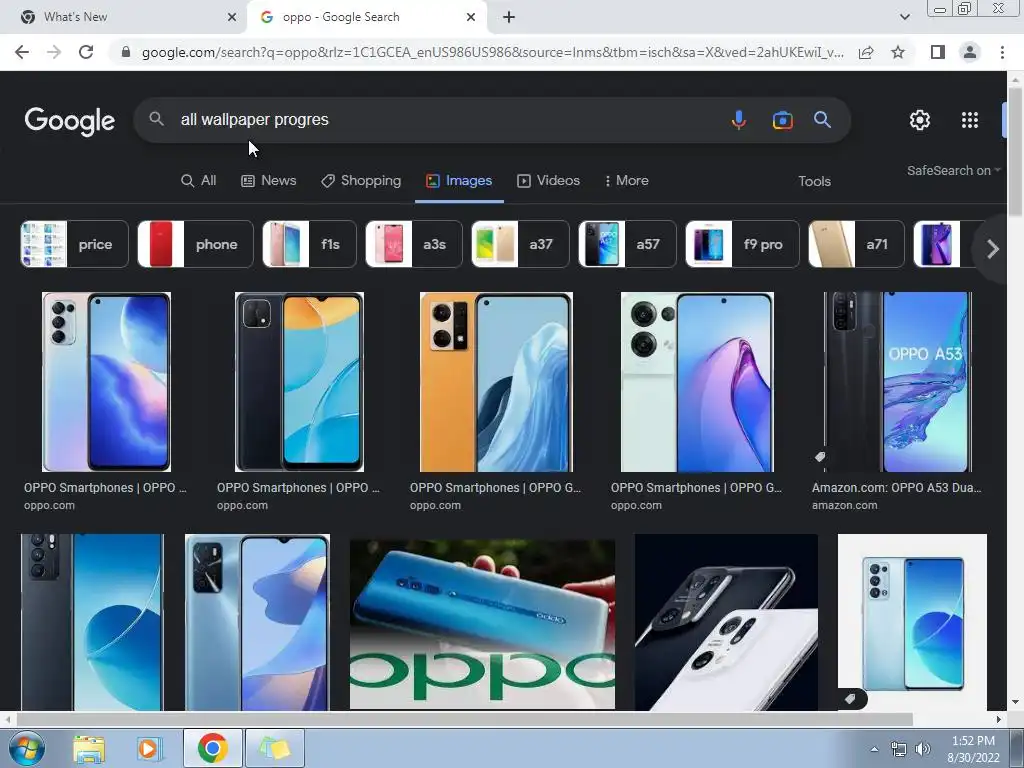Filter images by the price chip

(74, 244)
